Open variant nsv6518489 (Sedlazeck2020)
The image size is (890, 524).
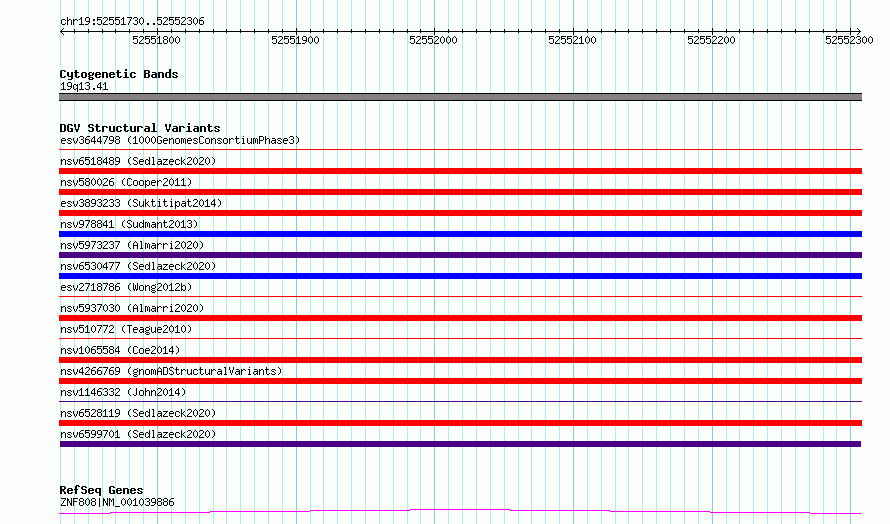[138, 161]
